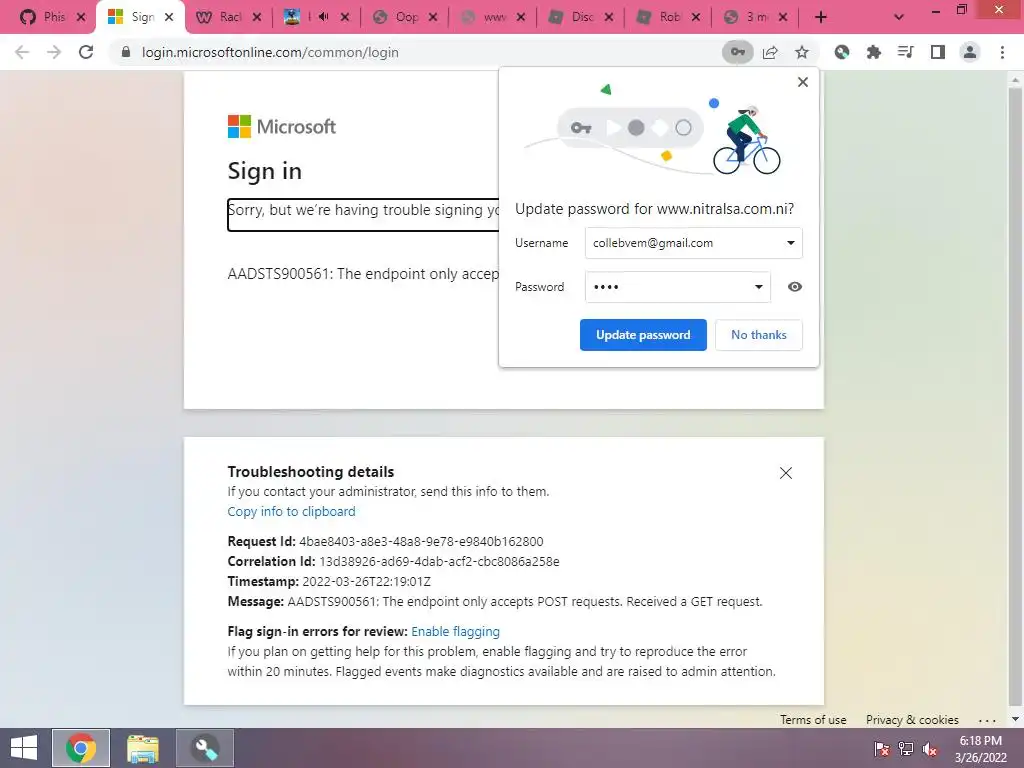Expand the Username dropdown arrow
The width and height of the screenshot is (1024, 768).
pos(791,243)
